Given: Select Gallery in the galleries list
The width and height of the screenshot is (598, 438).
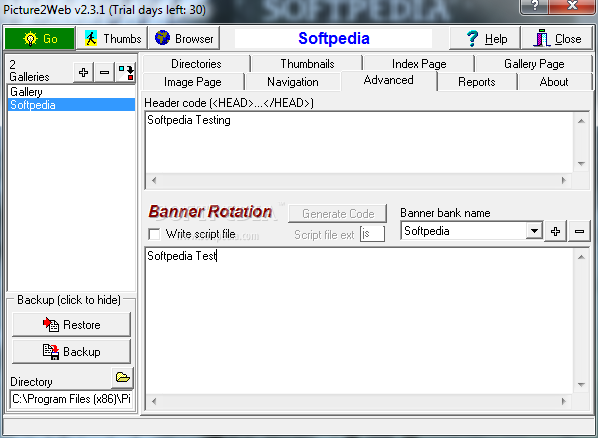Looking at the screenshot, I should point(71,92).
